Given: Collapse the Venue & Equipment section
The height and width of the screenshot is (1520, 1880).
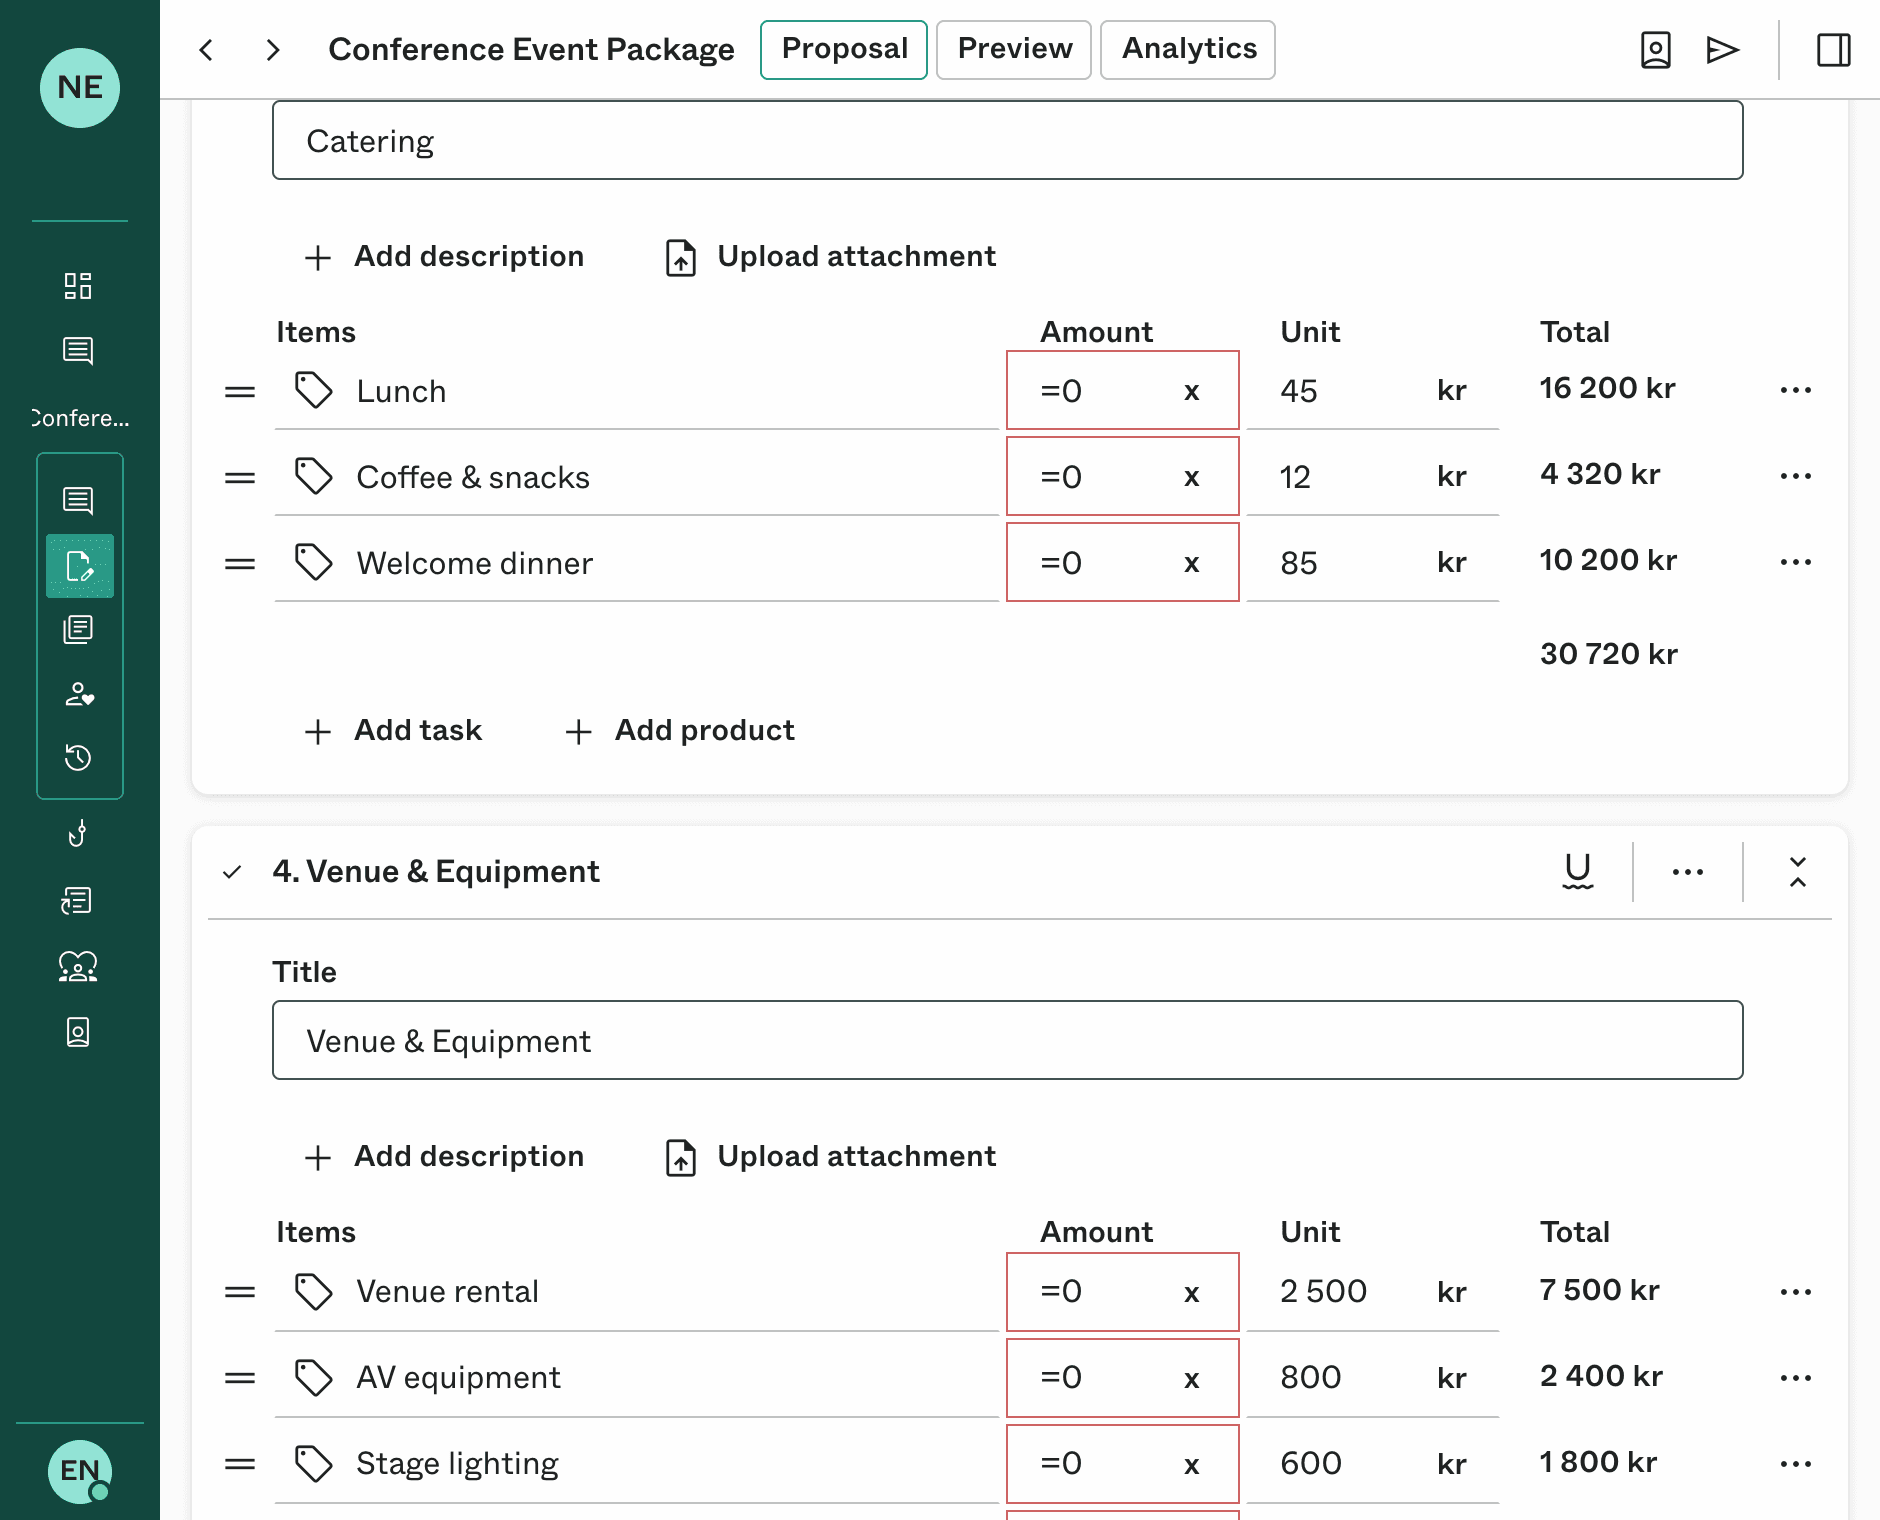Looking at the screenshot, I should (1797, 872).
